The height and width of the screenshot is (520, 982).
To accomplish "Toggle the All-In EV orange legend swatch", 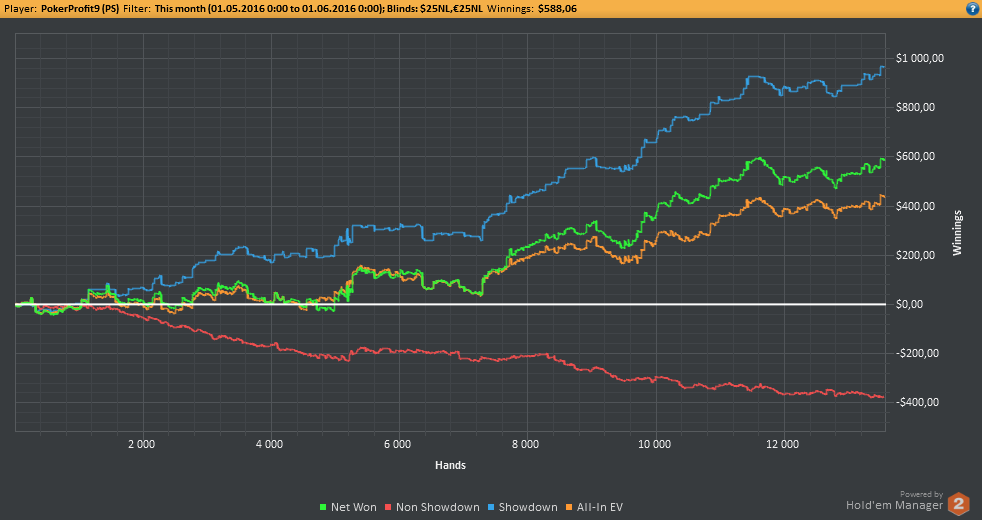I will click(569, 507).
